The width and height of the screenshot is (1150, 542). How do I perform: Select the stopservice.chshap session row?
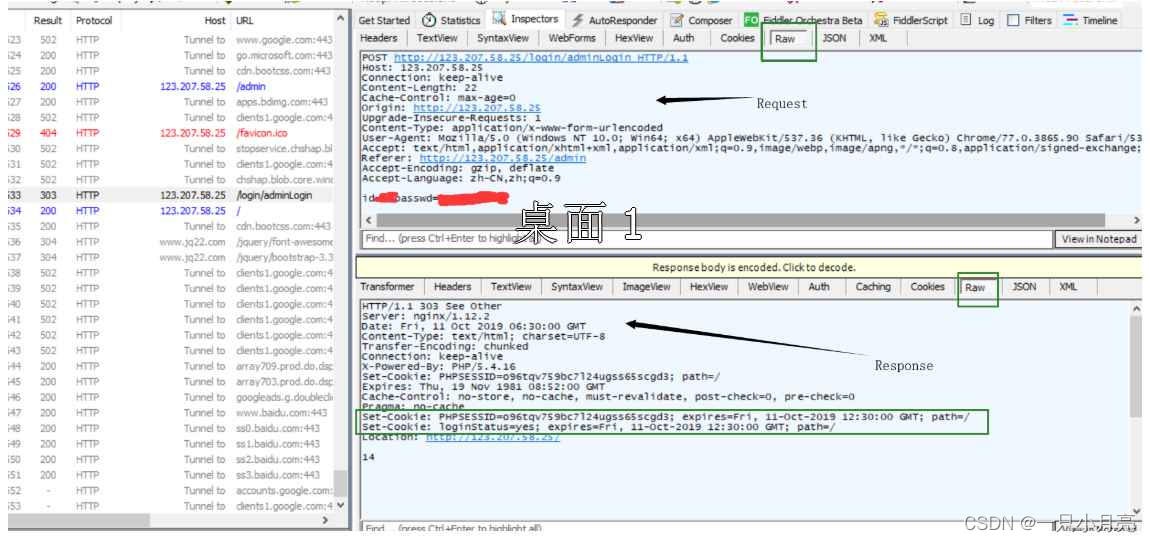click(x=171, y=148)
